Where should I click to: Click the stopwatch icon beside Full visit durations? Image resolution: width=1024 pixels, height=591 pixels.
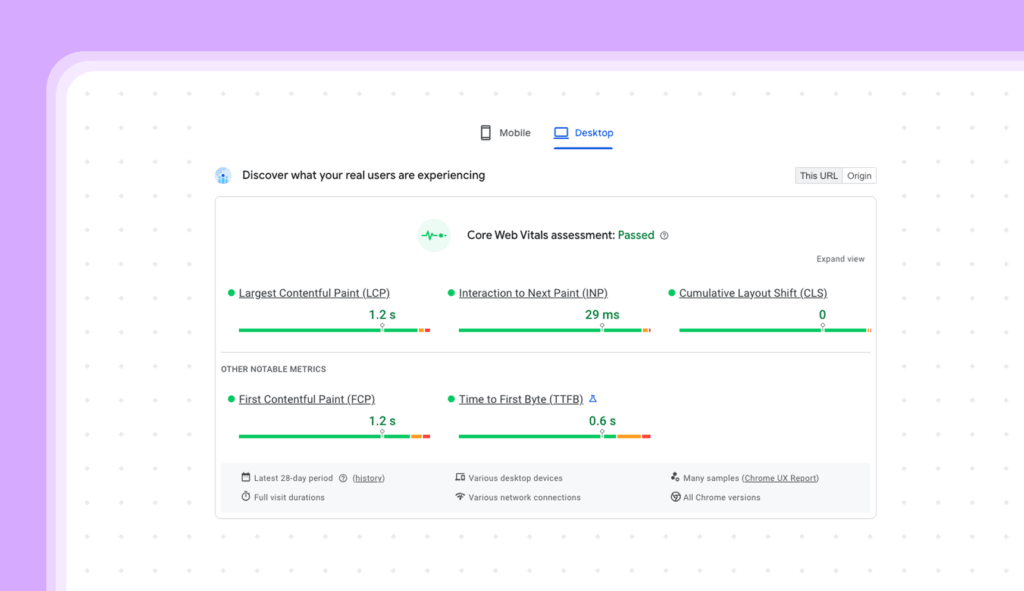click(246, 497)
